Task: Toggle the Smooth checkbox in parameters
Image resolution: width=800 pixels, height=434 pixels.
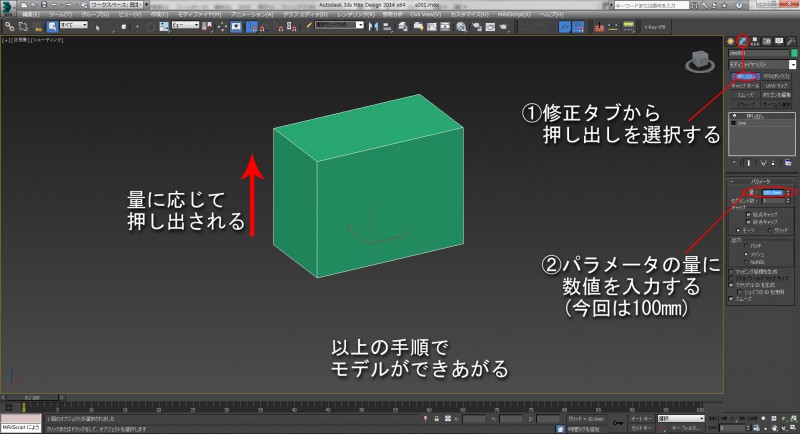Action: tap(732, 297)
